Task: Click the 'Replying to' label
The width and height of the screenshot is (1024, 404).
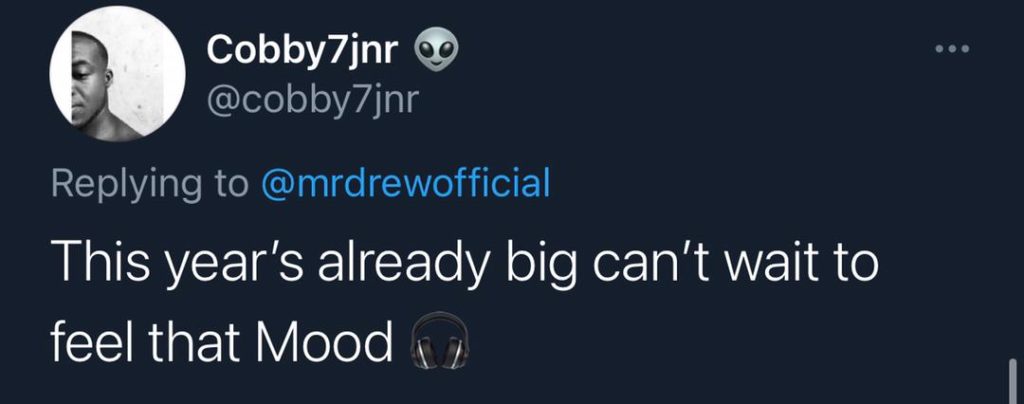Action: tap(150, 185)
